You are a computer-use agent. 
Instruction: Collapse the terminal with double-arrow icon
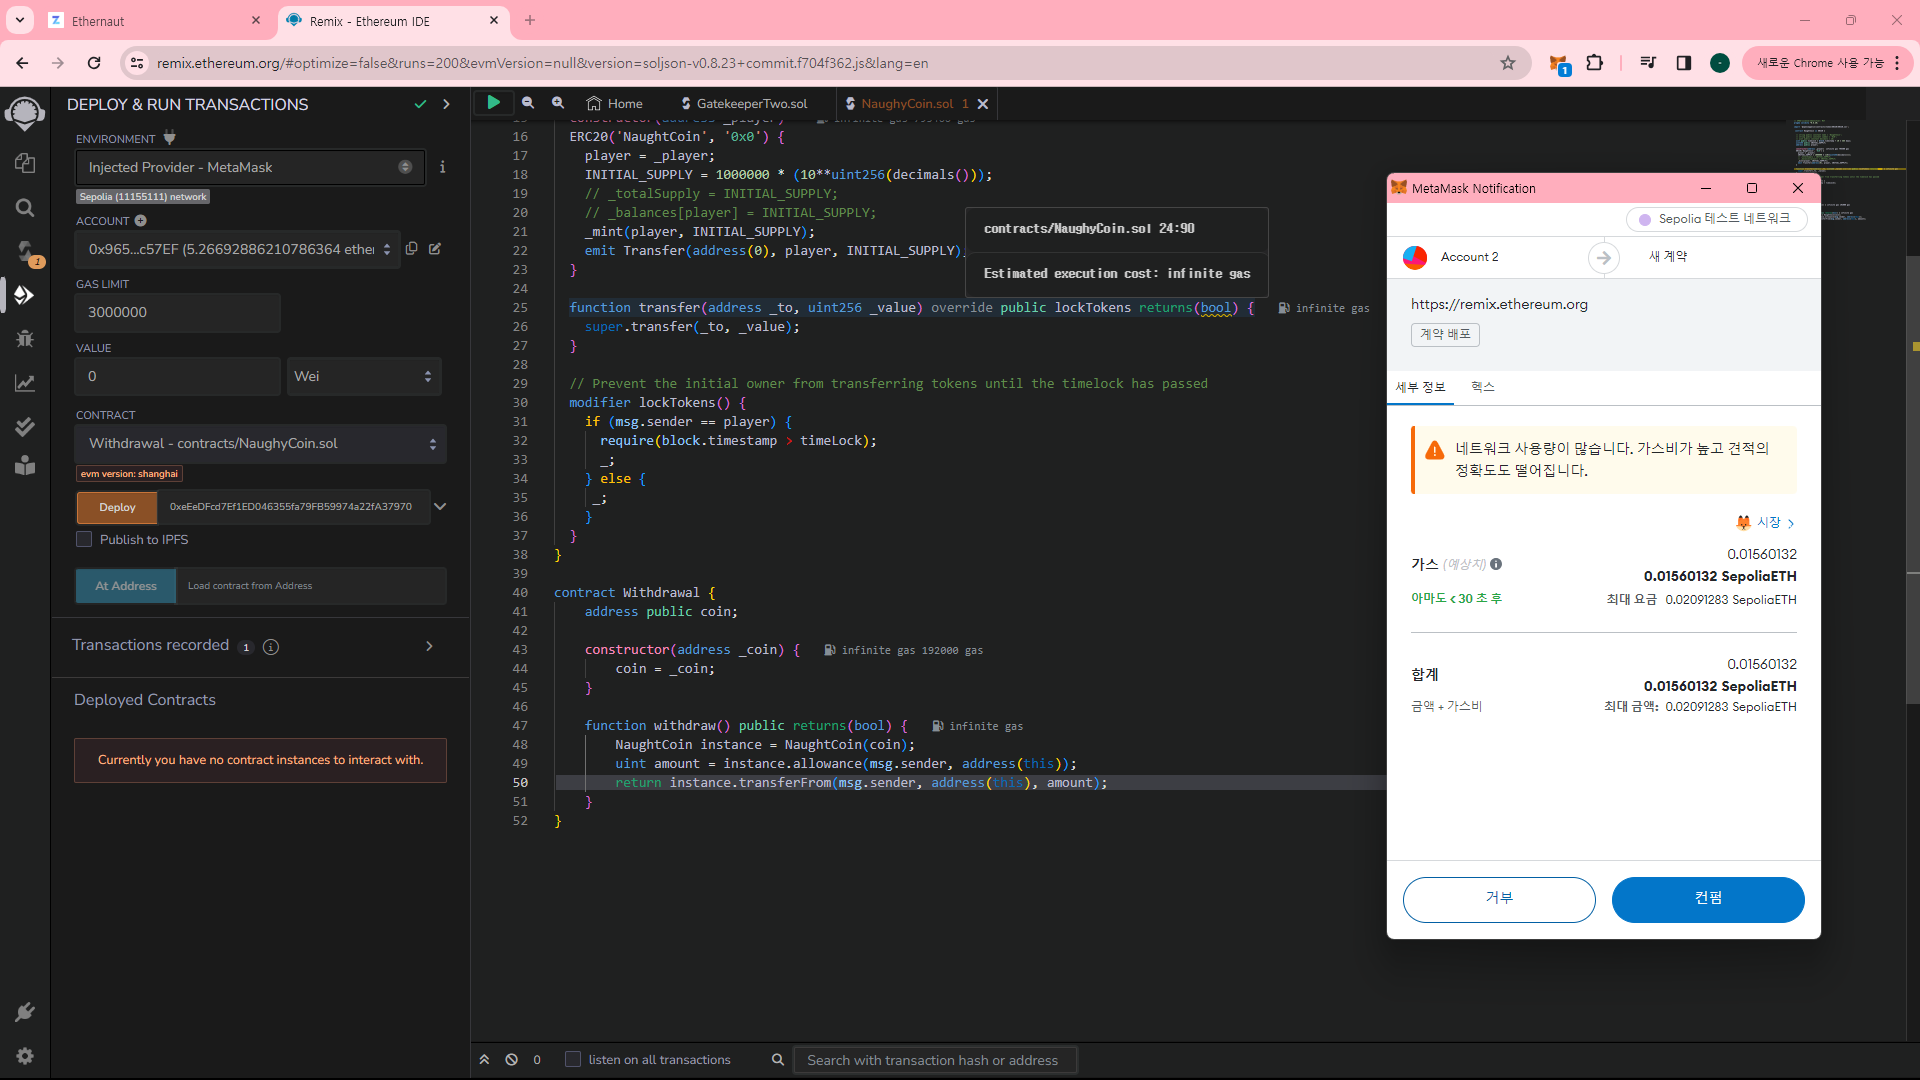[x=484, y=1059]
